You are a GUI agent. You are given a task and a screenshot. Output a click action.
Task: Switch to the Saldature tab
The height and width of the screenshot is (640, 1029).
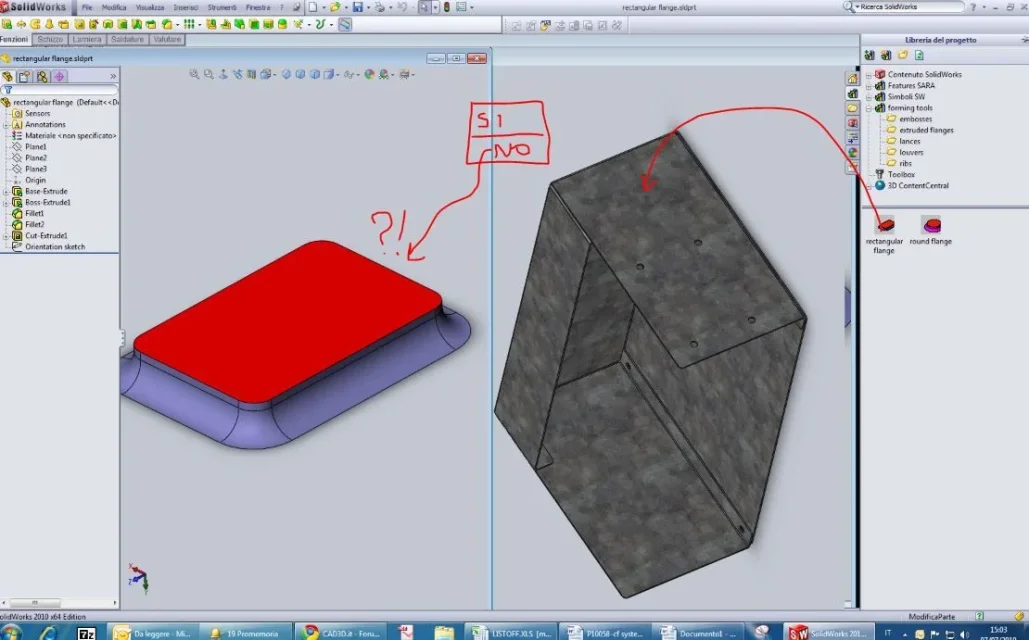[127, 39]
